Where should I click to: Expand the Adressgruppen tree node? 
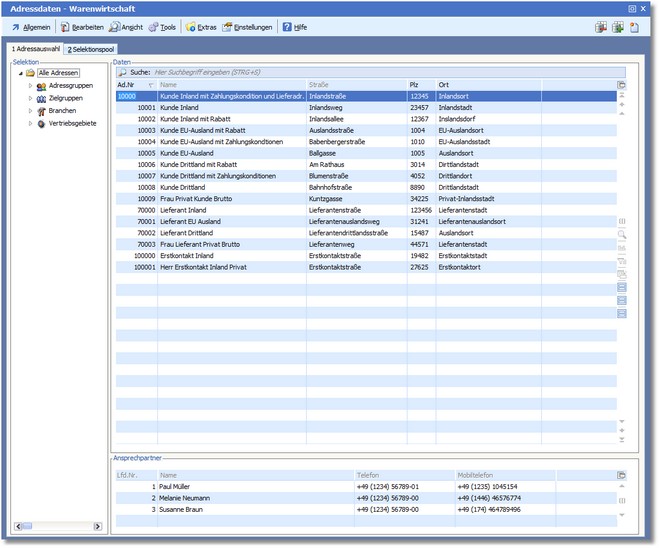coord(29,86)
